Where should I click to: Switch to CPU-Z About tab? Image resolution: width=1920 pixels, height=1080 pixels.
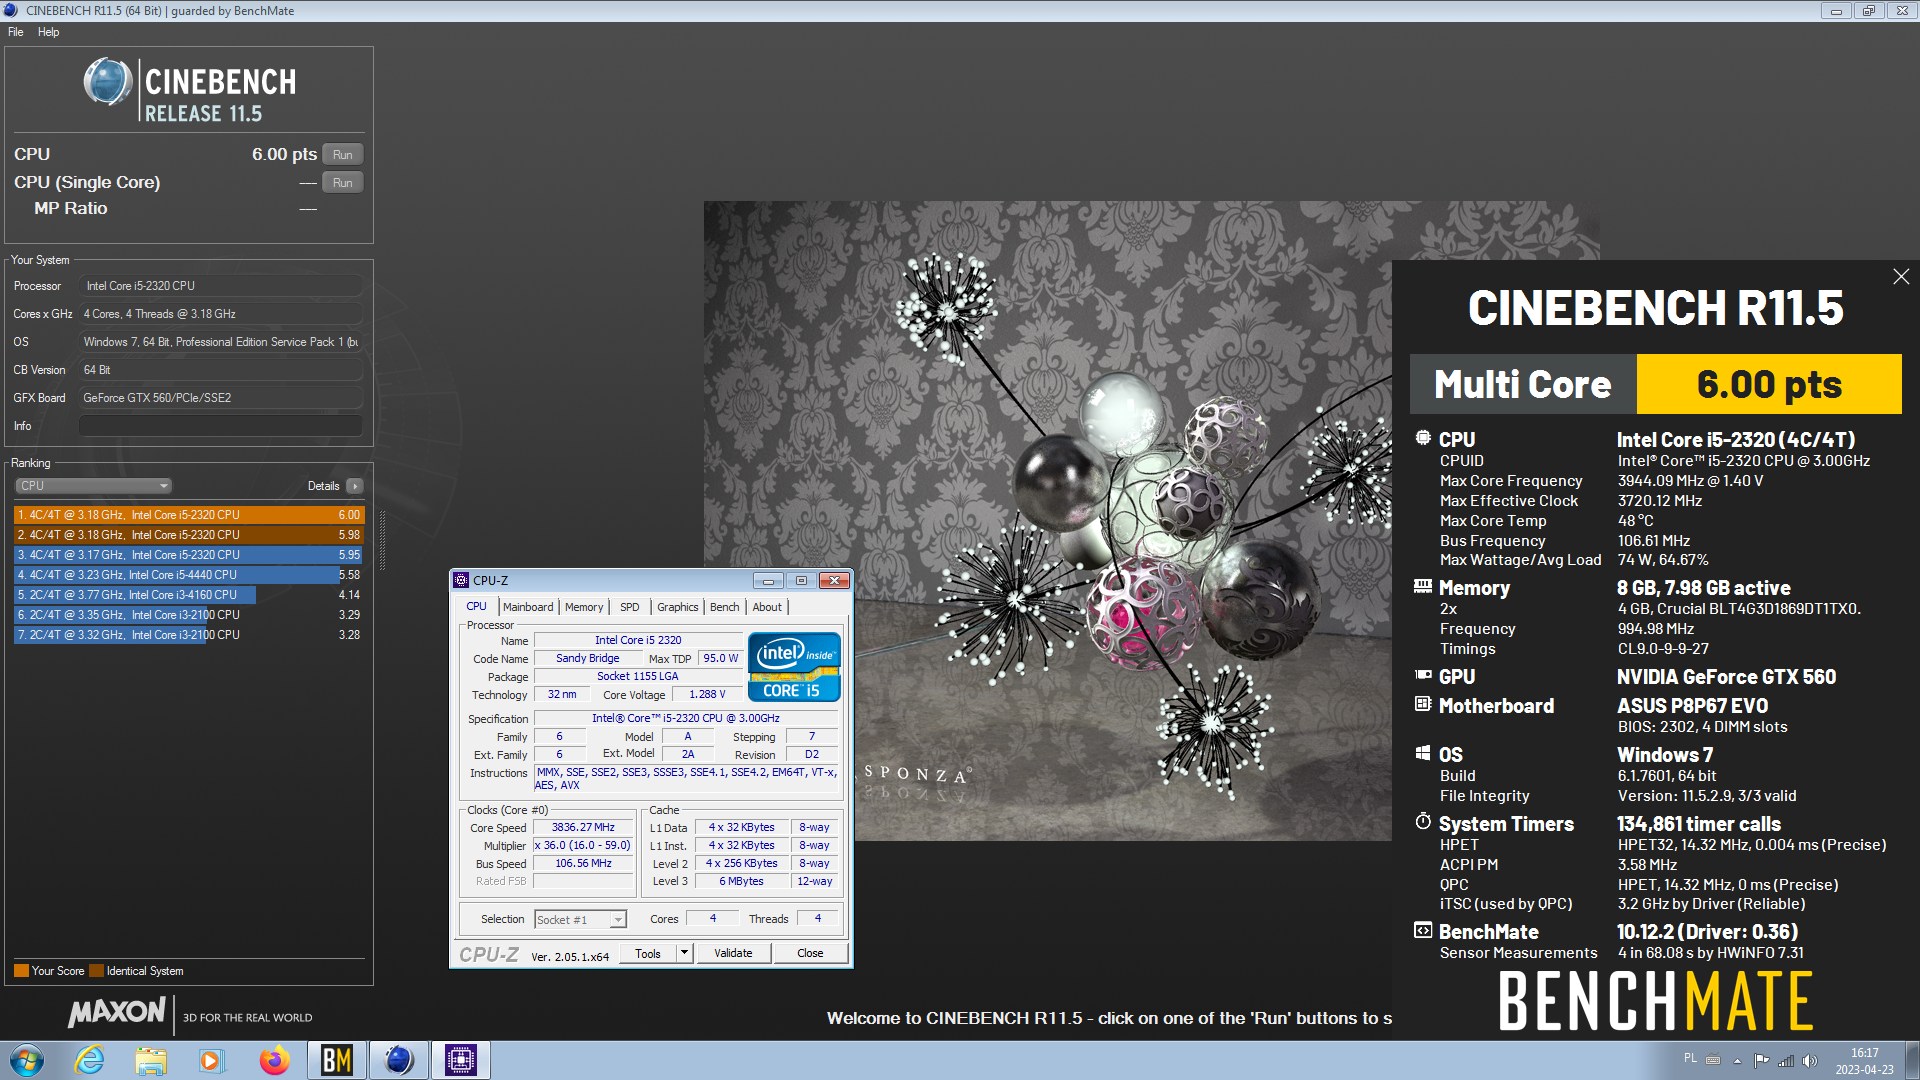pos(767,607)
